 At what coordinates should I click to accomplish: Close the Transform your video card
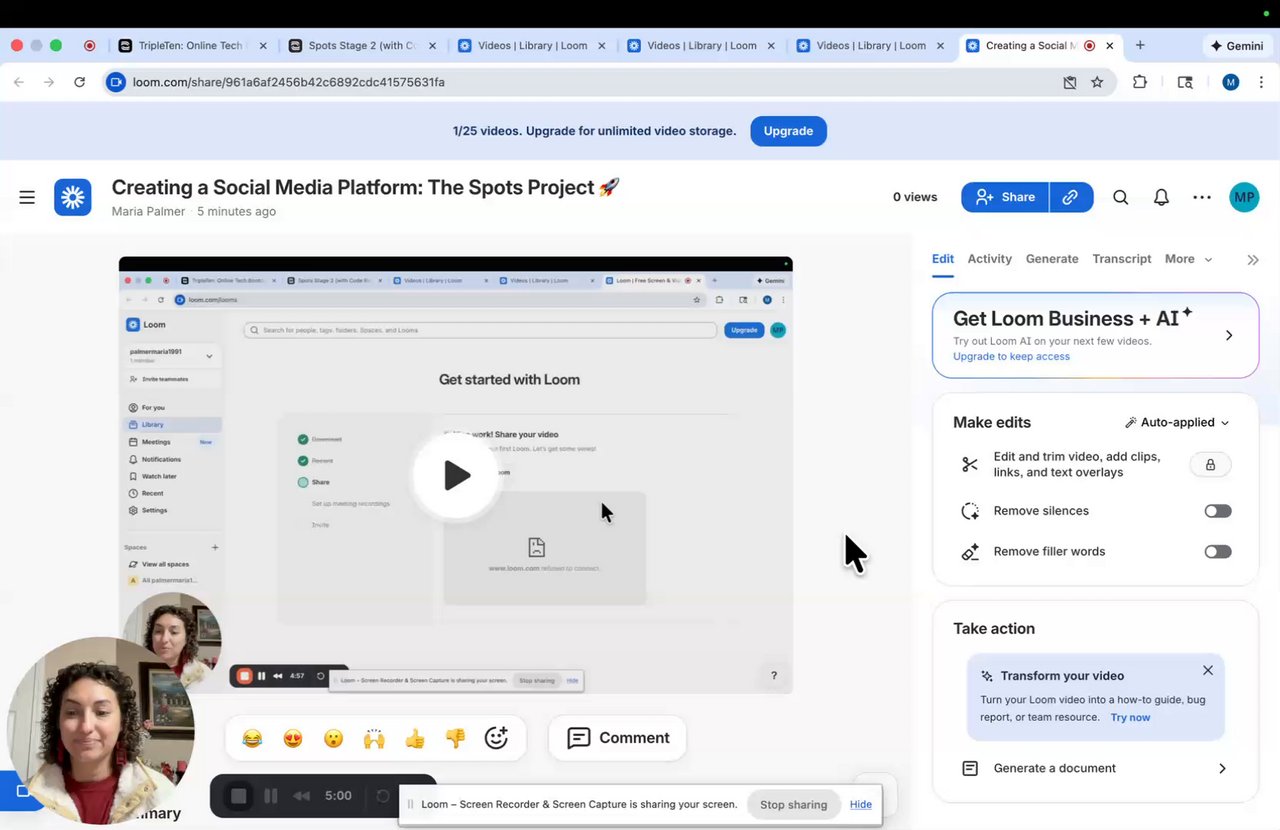point(1208,670)
